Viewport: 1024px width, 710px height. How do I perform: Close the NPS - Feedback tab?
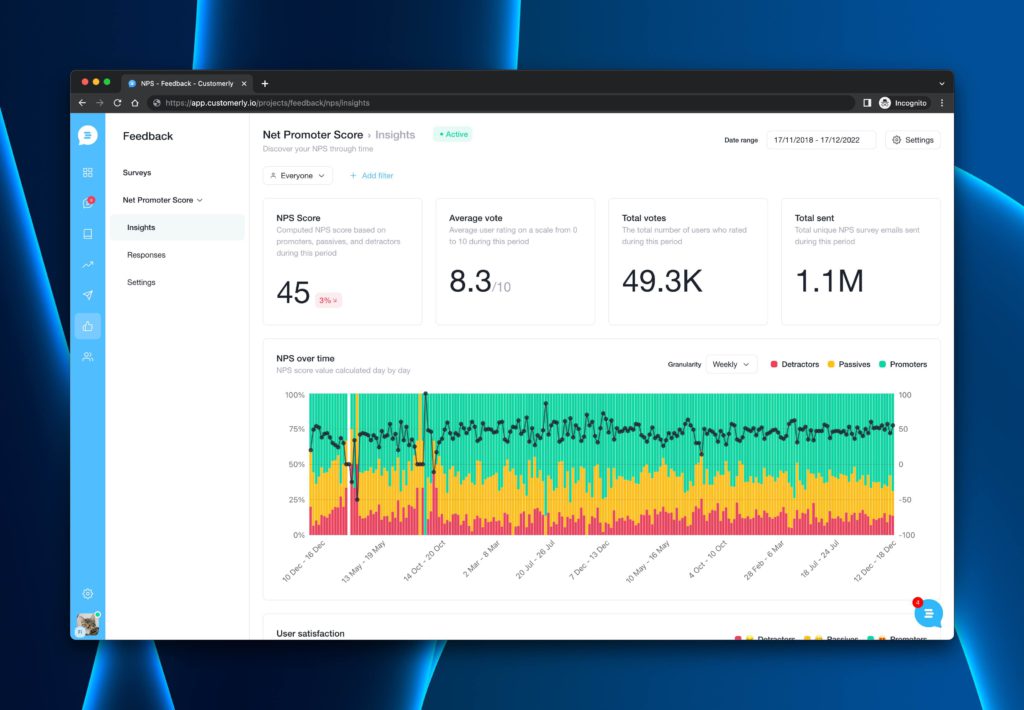(244, 84)
